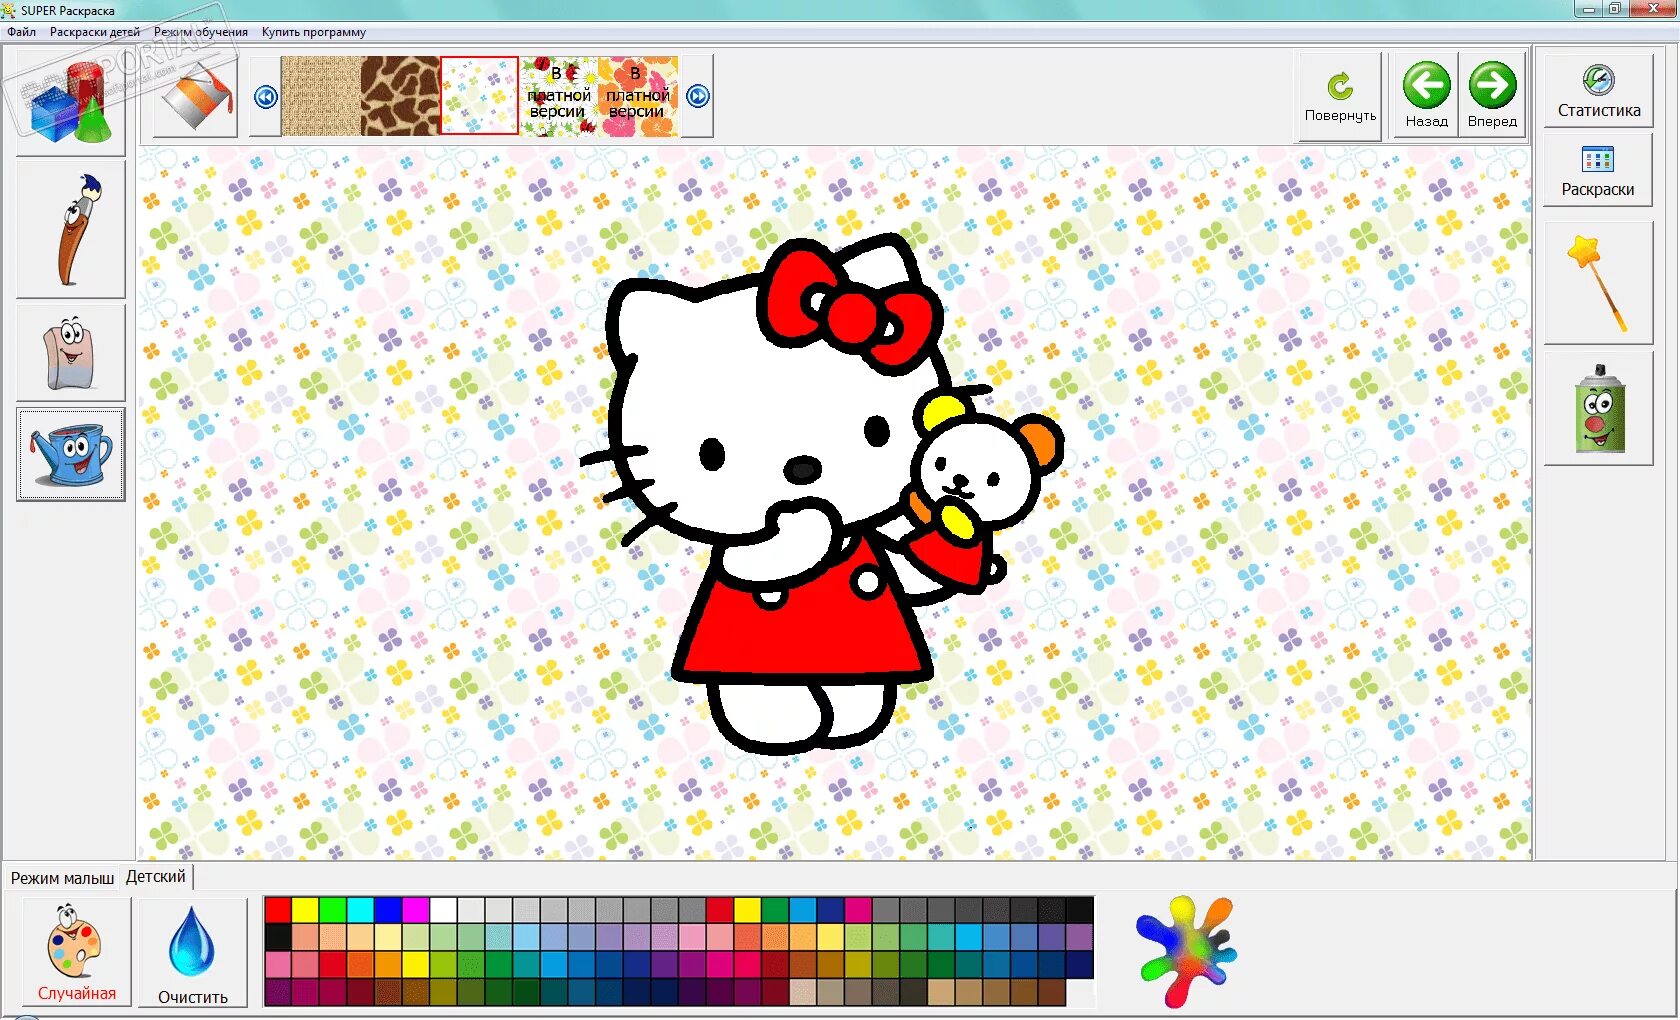Image resolution: width=1680 pixels, height=1020 pixels.
Task: Select the green spray can tool
Action: pos(1598,409)
